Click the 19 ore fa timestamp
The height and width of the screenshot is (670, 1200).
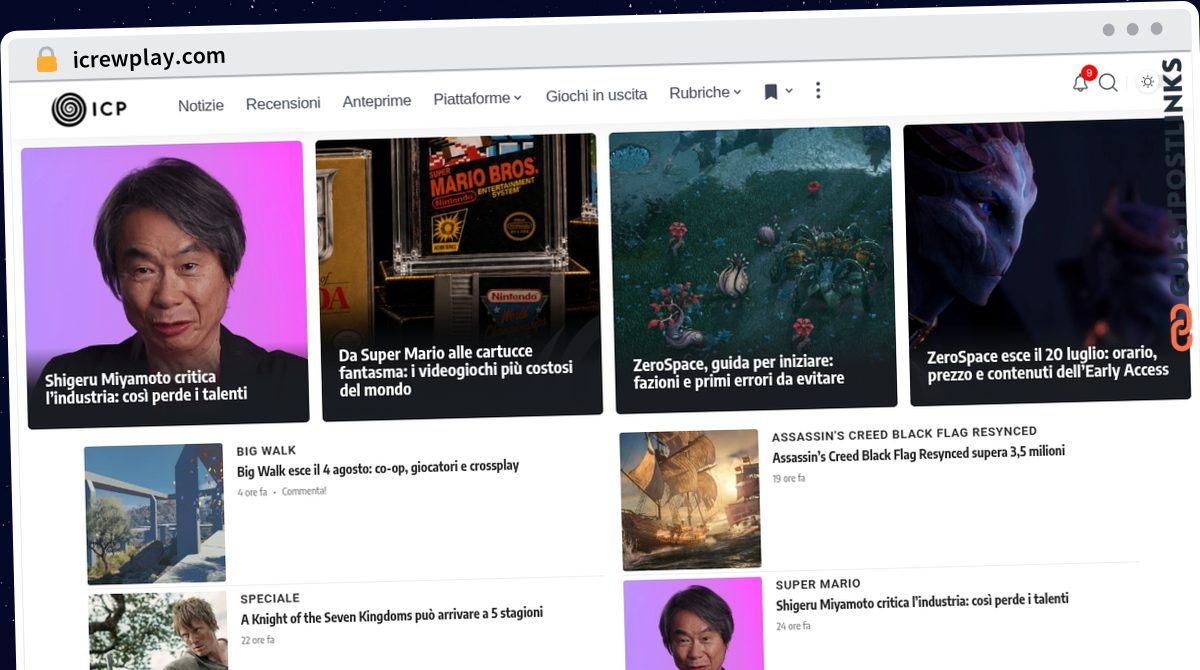click(789, 479)
